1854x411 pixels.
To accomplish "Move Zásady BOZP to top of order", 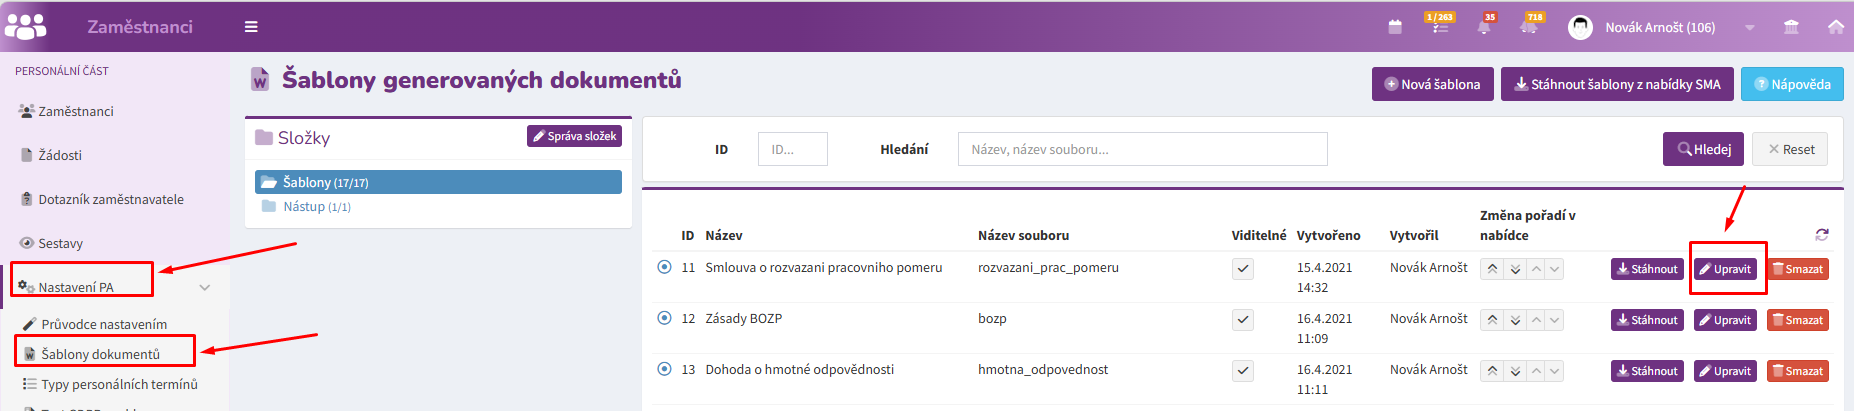I will click(x=1492, y=320).
